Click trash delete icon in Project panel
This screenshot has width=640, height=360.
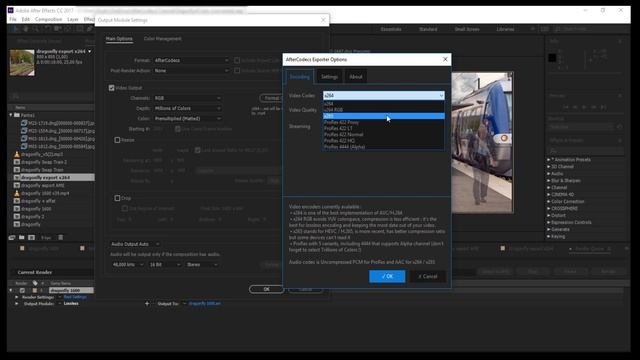(x=60, y=237)
